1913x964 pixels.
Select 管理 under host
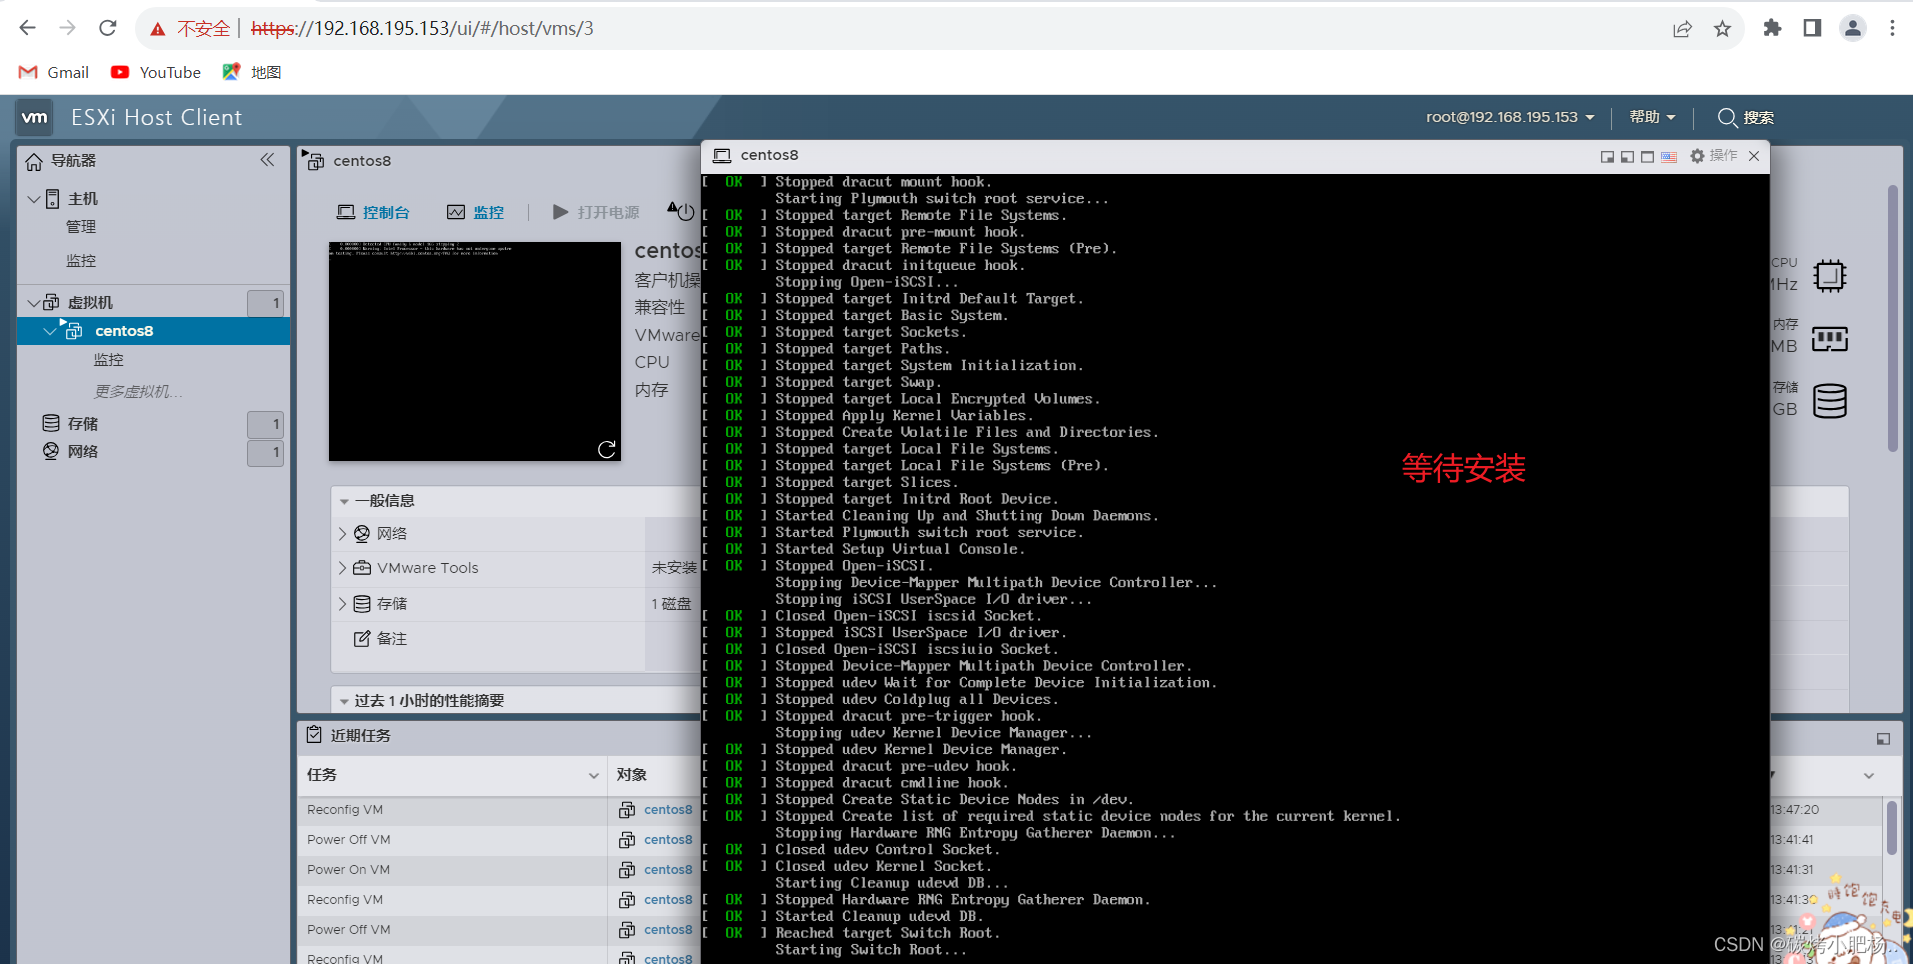click(x=81, y=227)
